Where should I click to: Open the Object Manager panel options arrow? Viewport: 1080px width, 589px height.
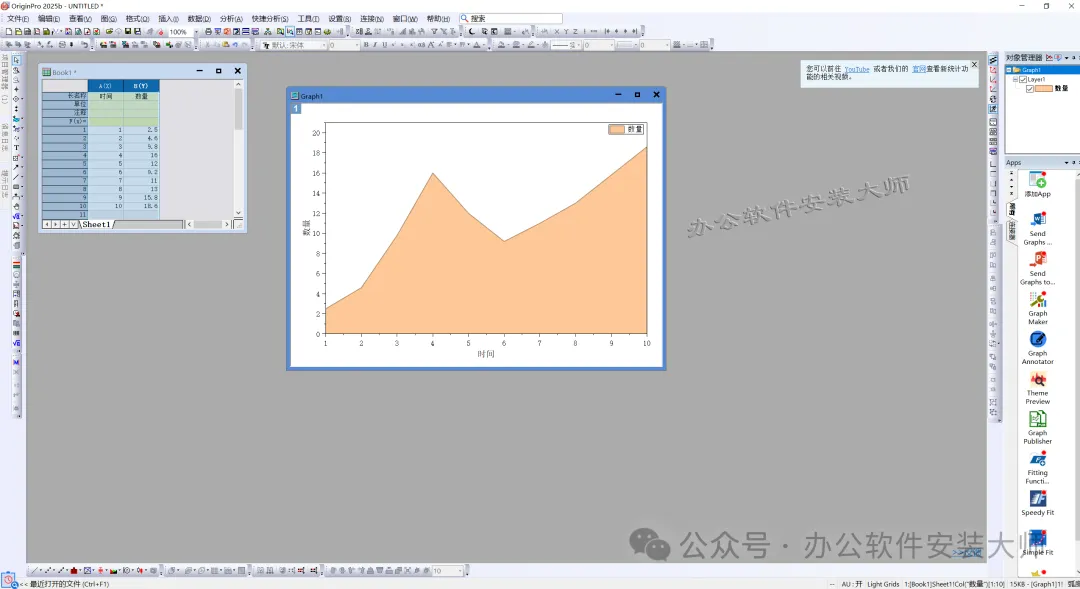[x=1066, y=58]
